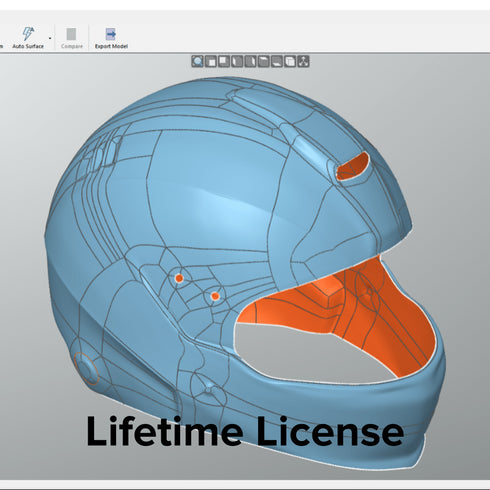The height and width of the screenshot is (490, 490).
Task: Switch to right view cube icon
Action: (250, 62)
